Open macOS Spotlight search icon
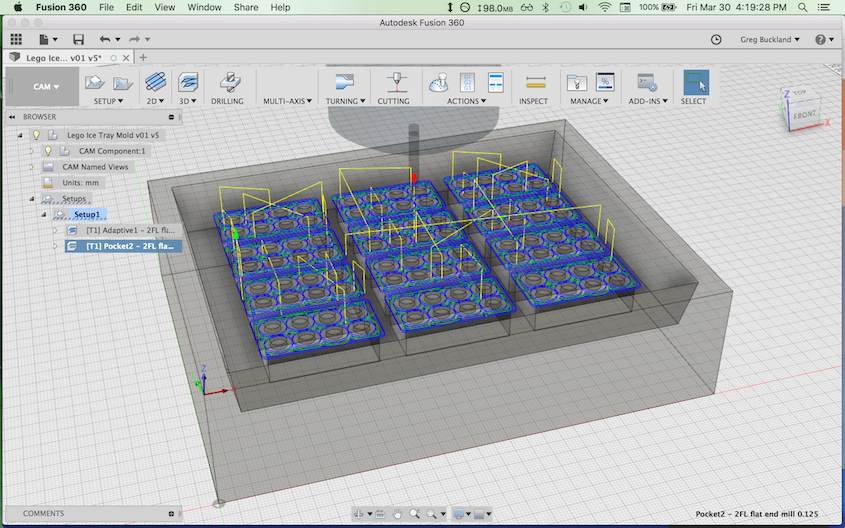Viewport: 845px width, 528px height. [802, 7]
